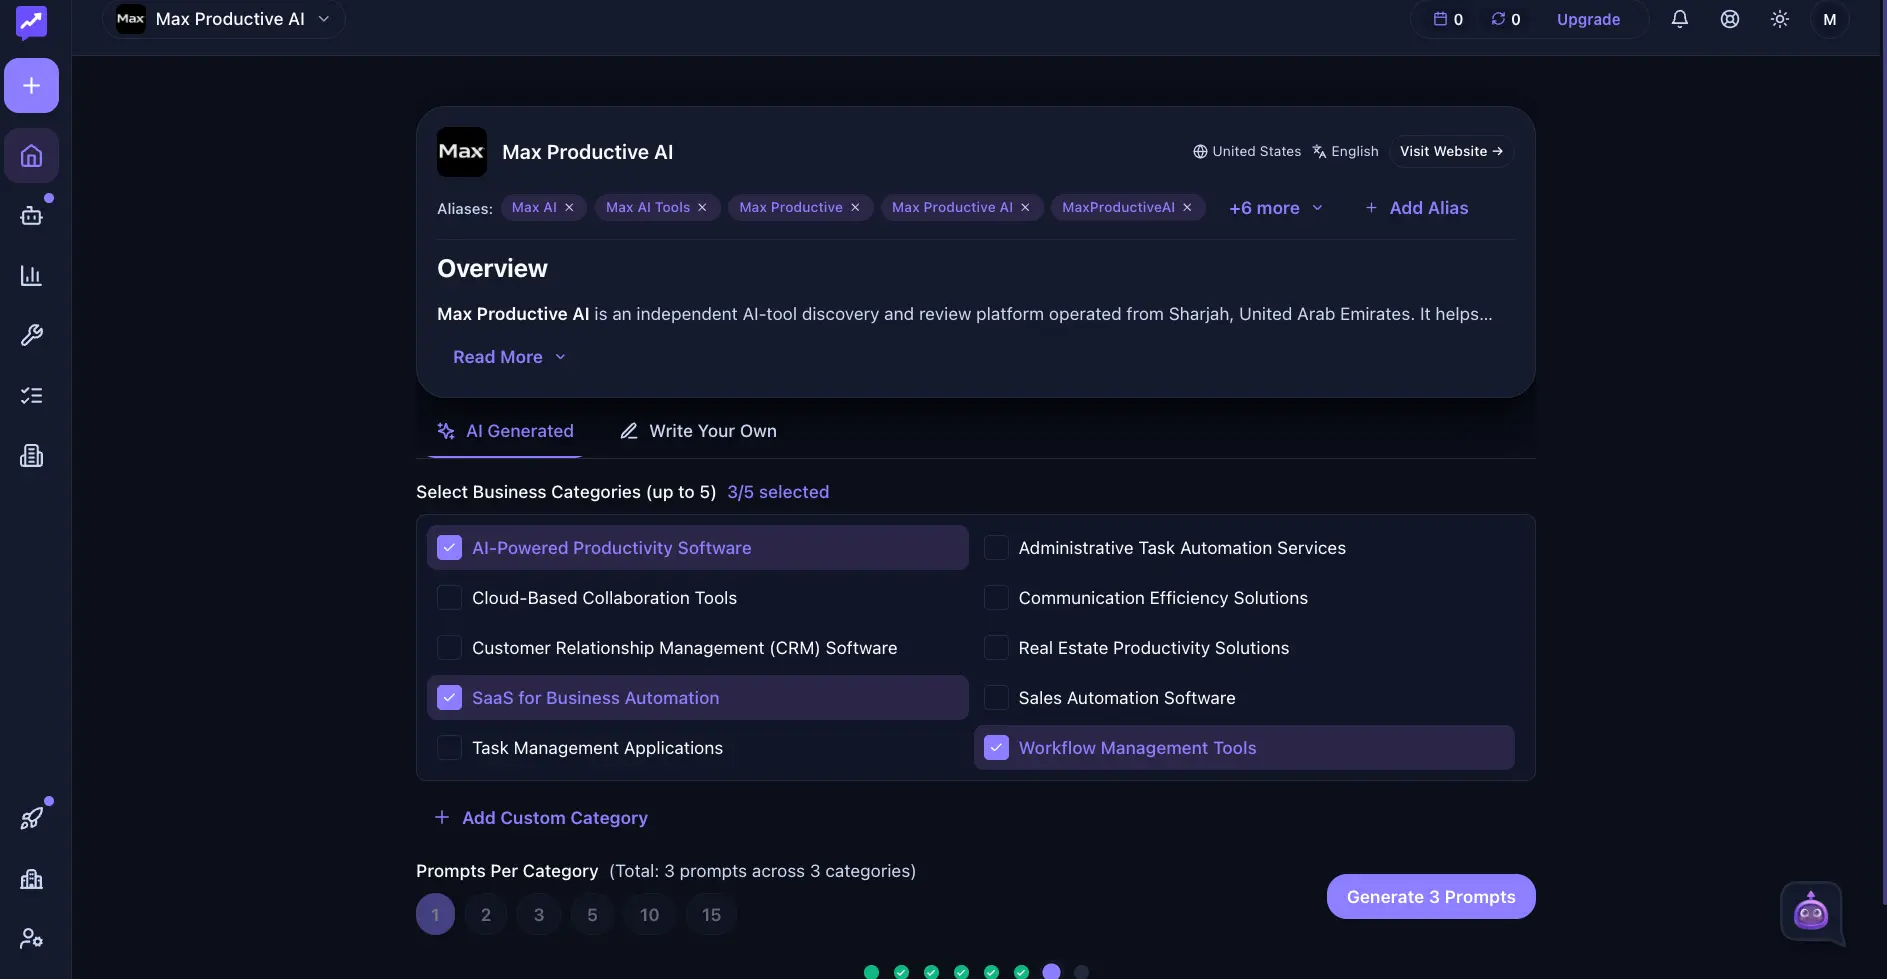Switch to the AI Generated tab
Viewport: 1887px width, 979px height.
(505, 431)
